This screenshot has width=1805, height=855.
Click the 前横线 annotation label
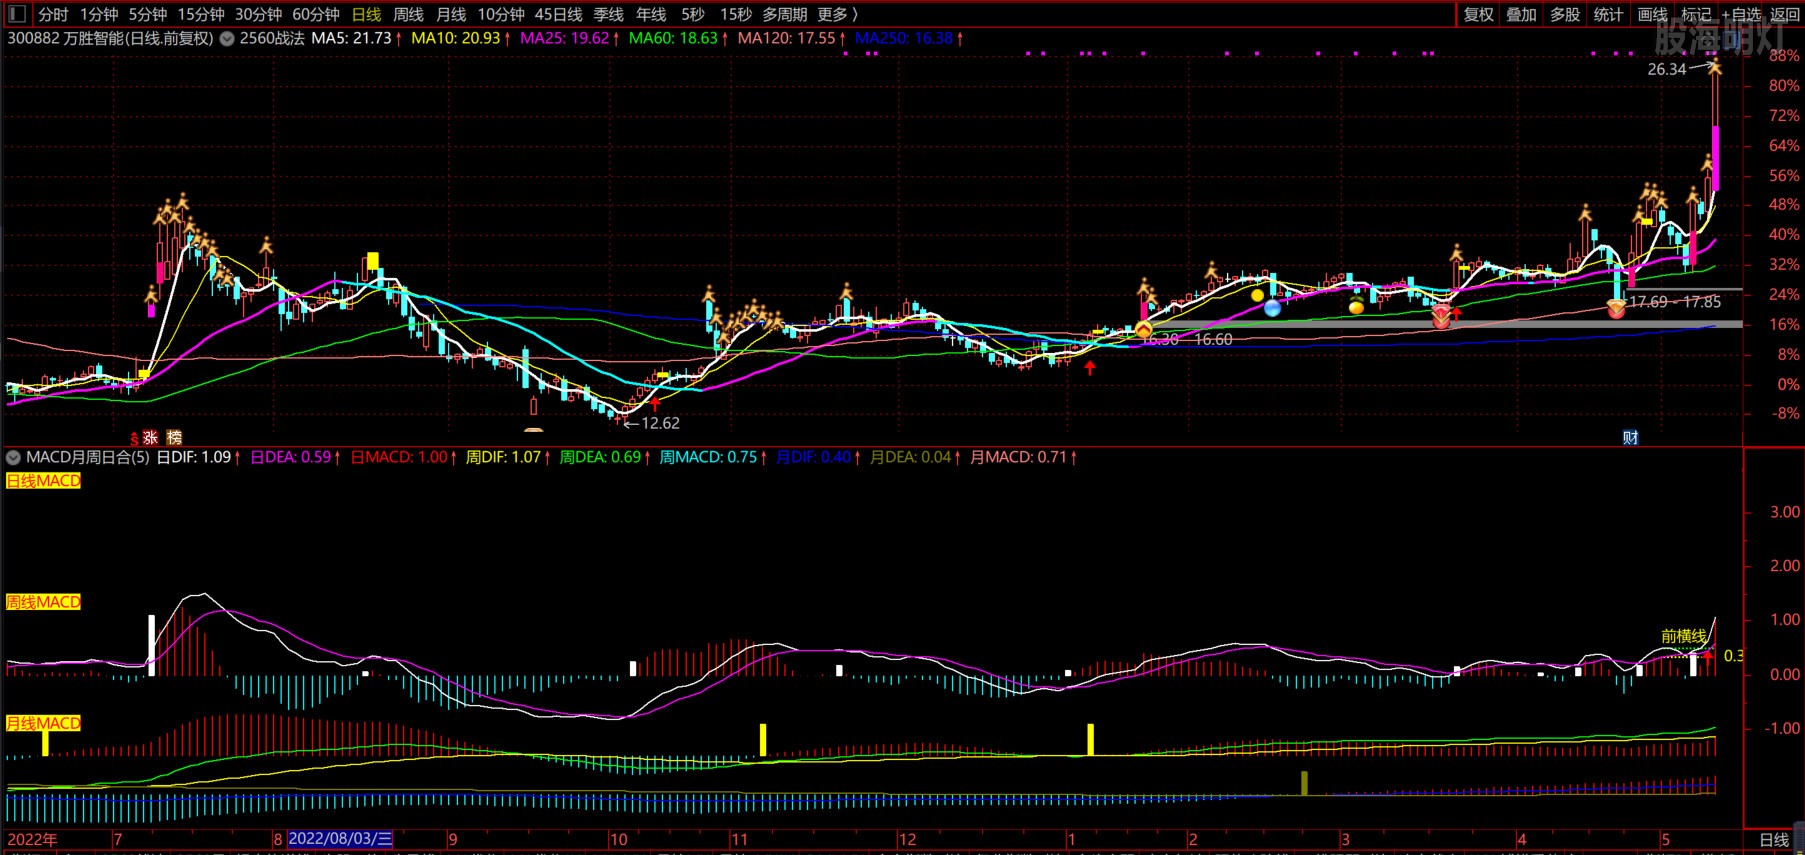tap(1684, 636)
